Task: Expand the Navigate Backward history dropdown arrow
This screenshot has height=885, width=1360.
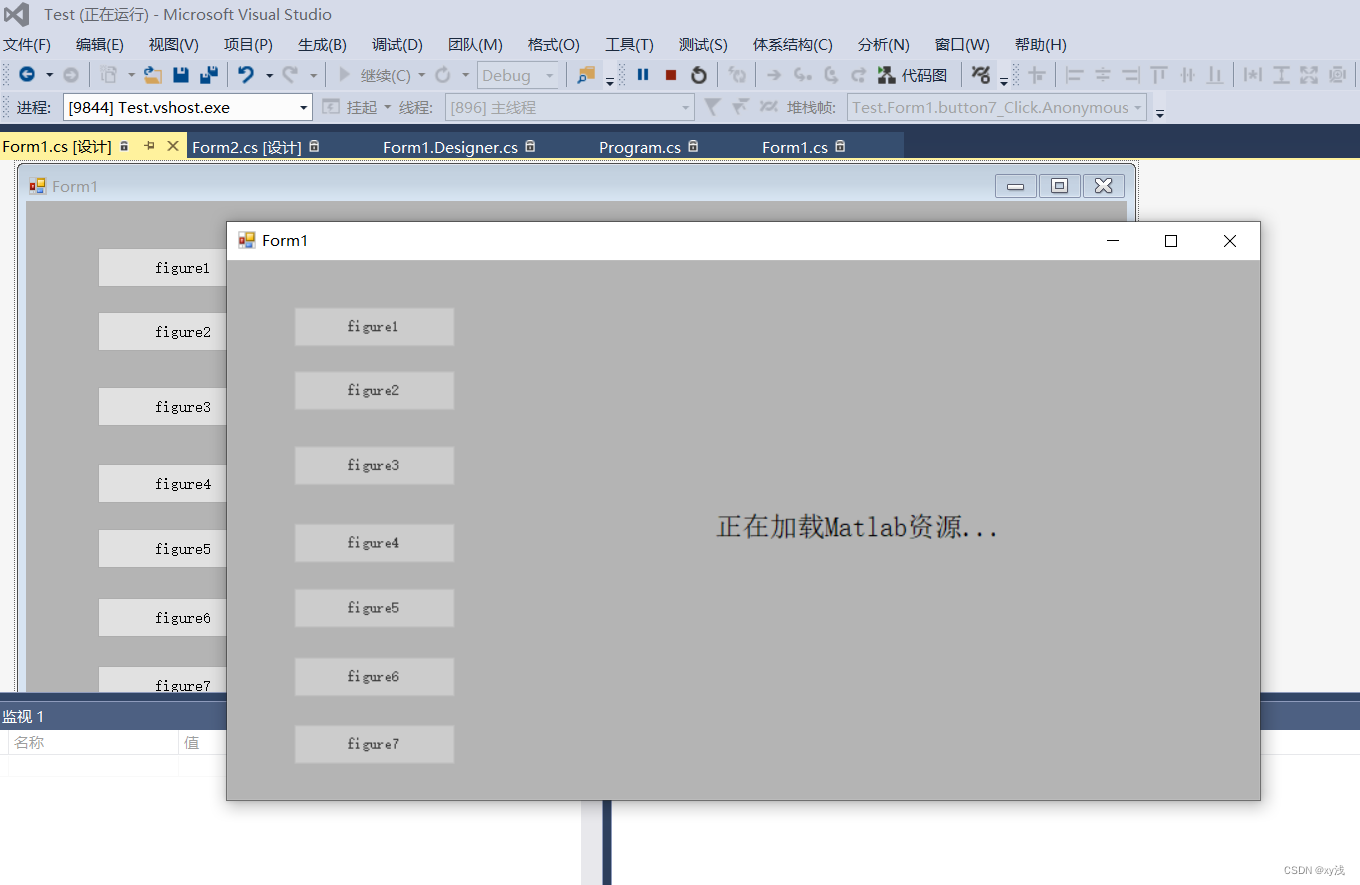Action: (48, 75)
